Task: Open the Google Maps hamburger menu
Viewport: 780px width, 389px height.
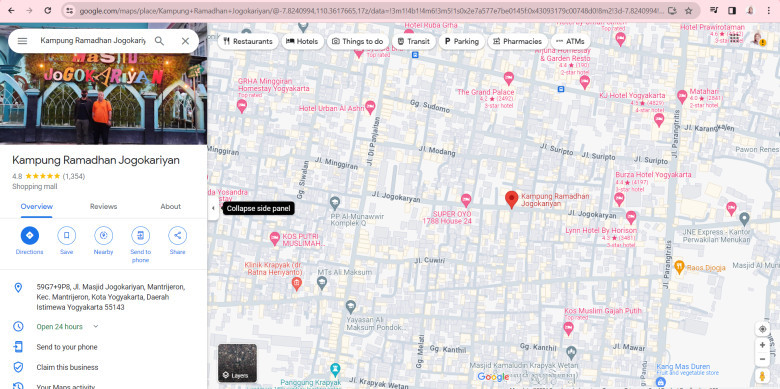Action: pyautogui.click(x=22, y=41)
